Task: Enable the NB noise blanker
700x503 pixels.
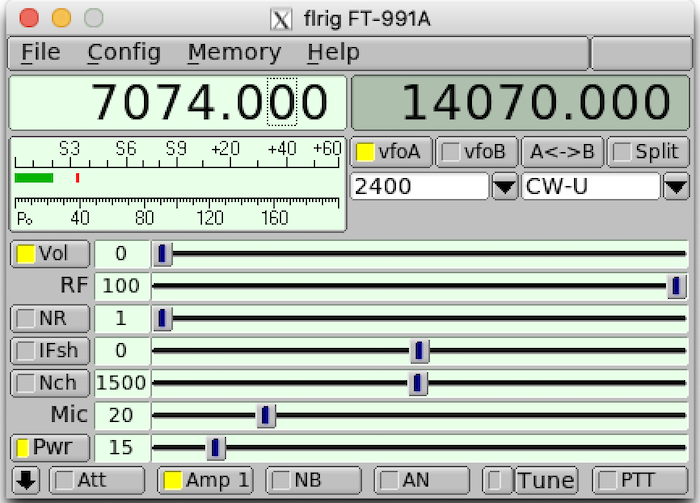Action: (x=314, y=480)
